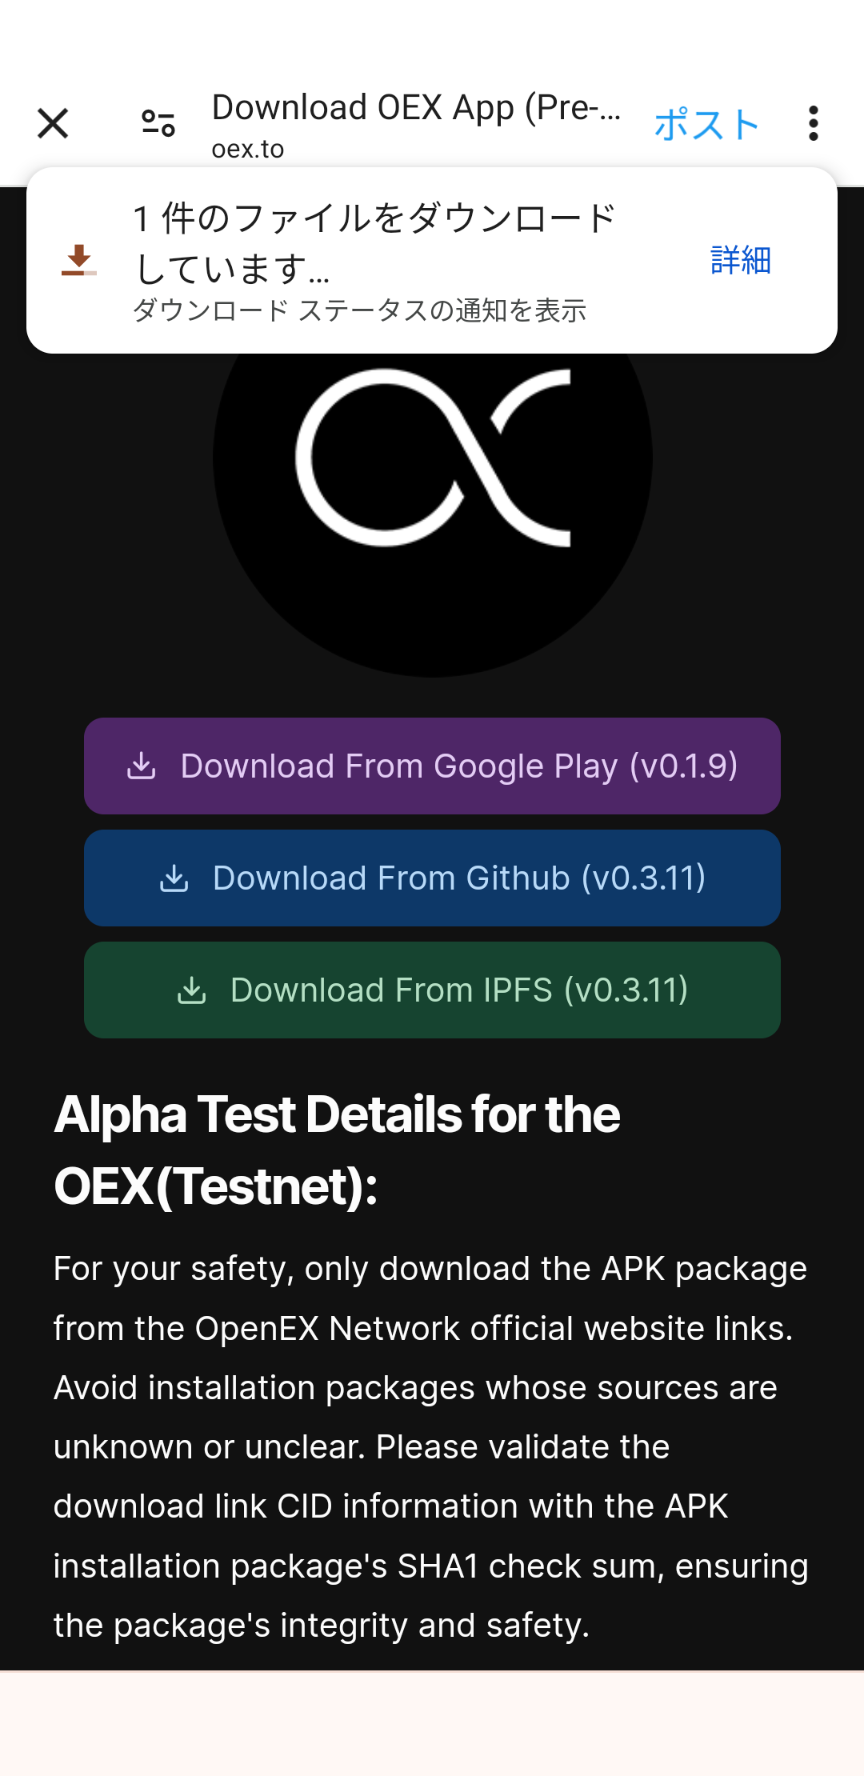This screenshot has height=1776, width=864.
Task: Tap ダウンロード ステータスの通知を表示 subtitle
Action: (359, 311)
